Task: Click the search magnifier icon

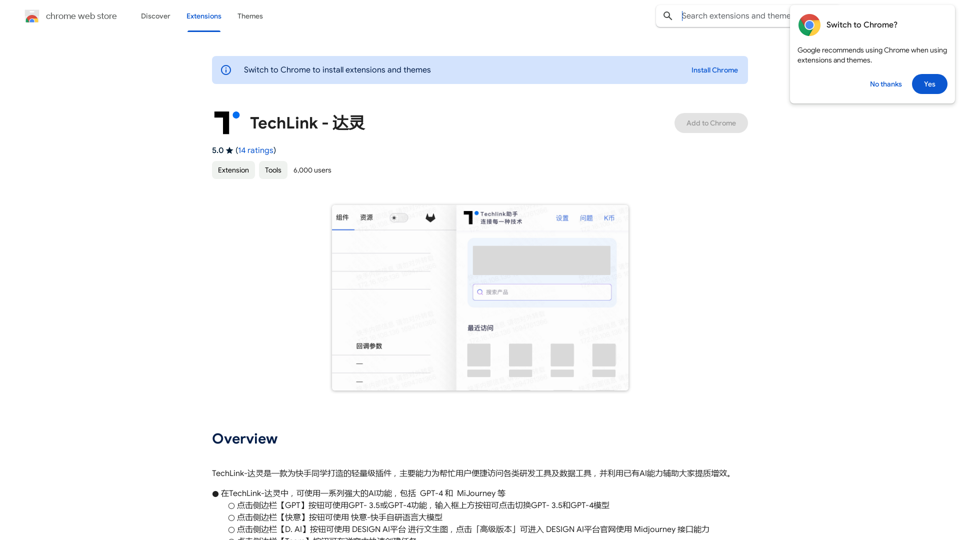Action: 667,16
